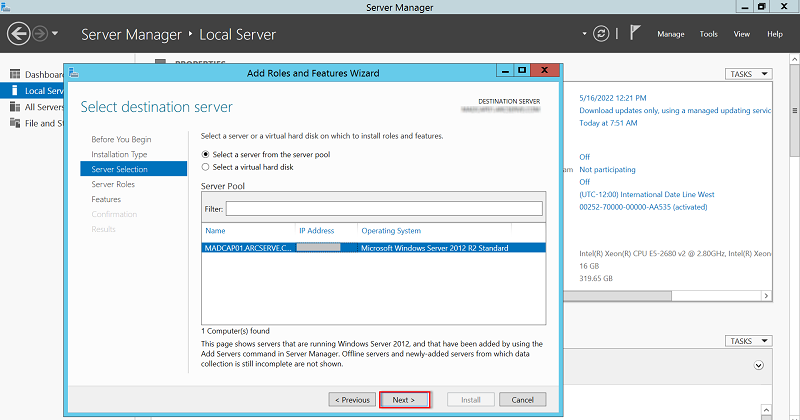Sort by Operating System column header
Image resolution: width=800 pixels, height=420 pixels.
coord(391,231)
